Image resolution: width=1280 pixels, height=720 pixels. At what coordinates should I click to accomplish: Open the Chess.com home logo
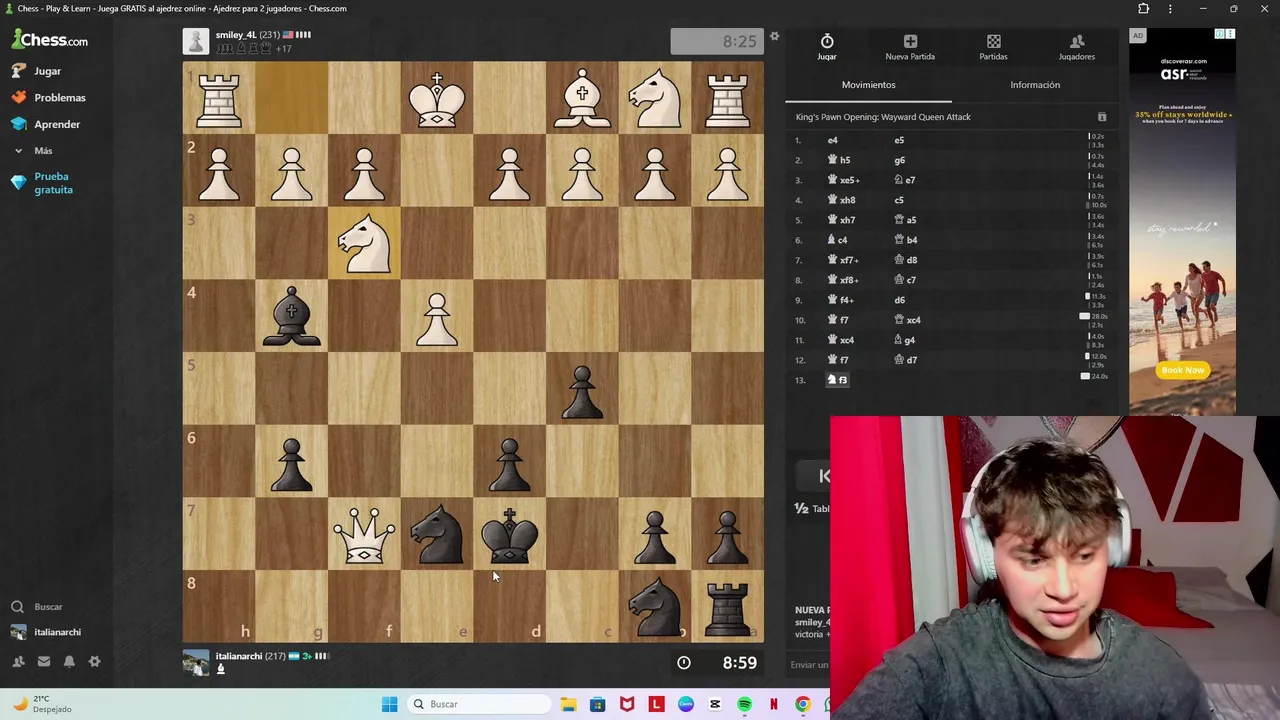coord(50,40)
